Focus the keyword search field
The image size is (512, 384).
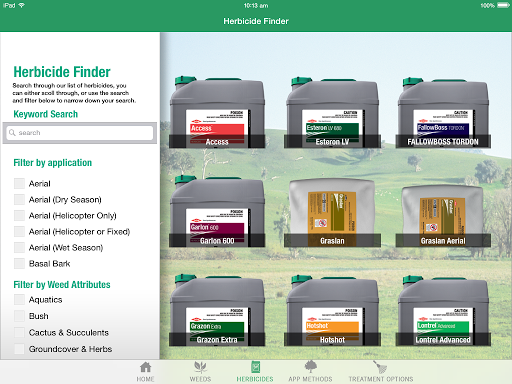[80, 133]
